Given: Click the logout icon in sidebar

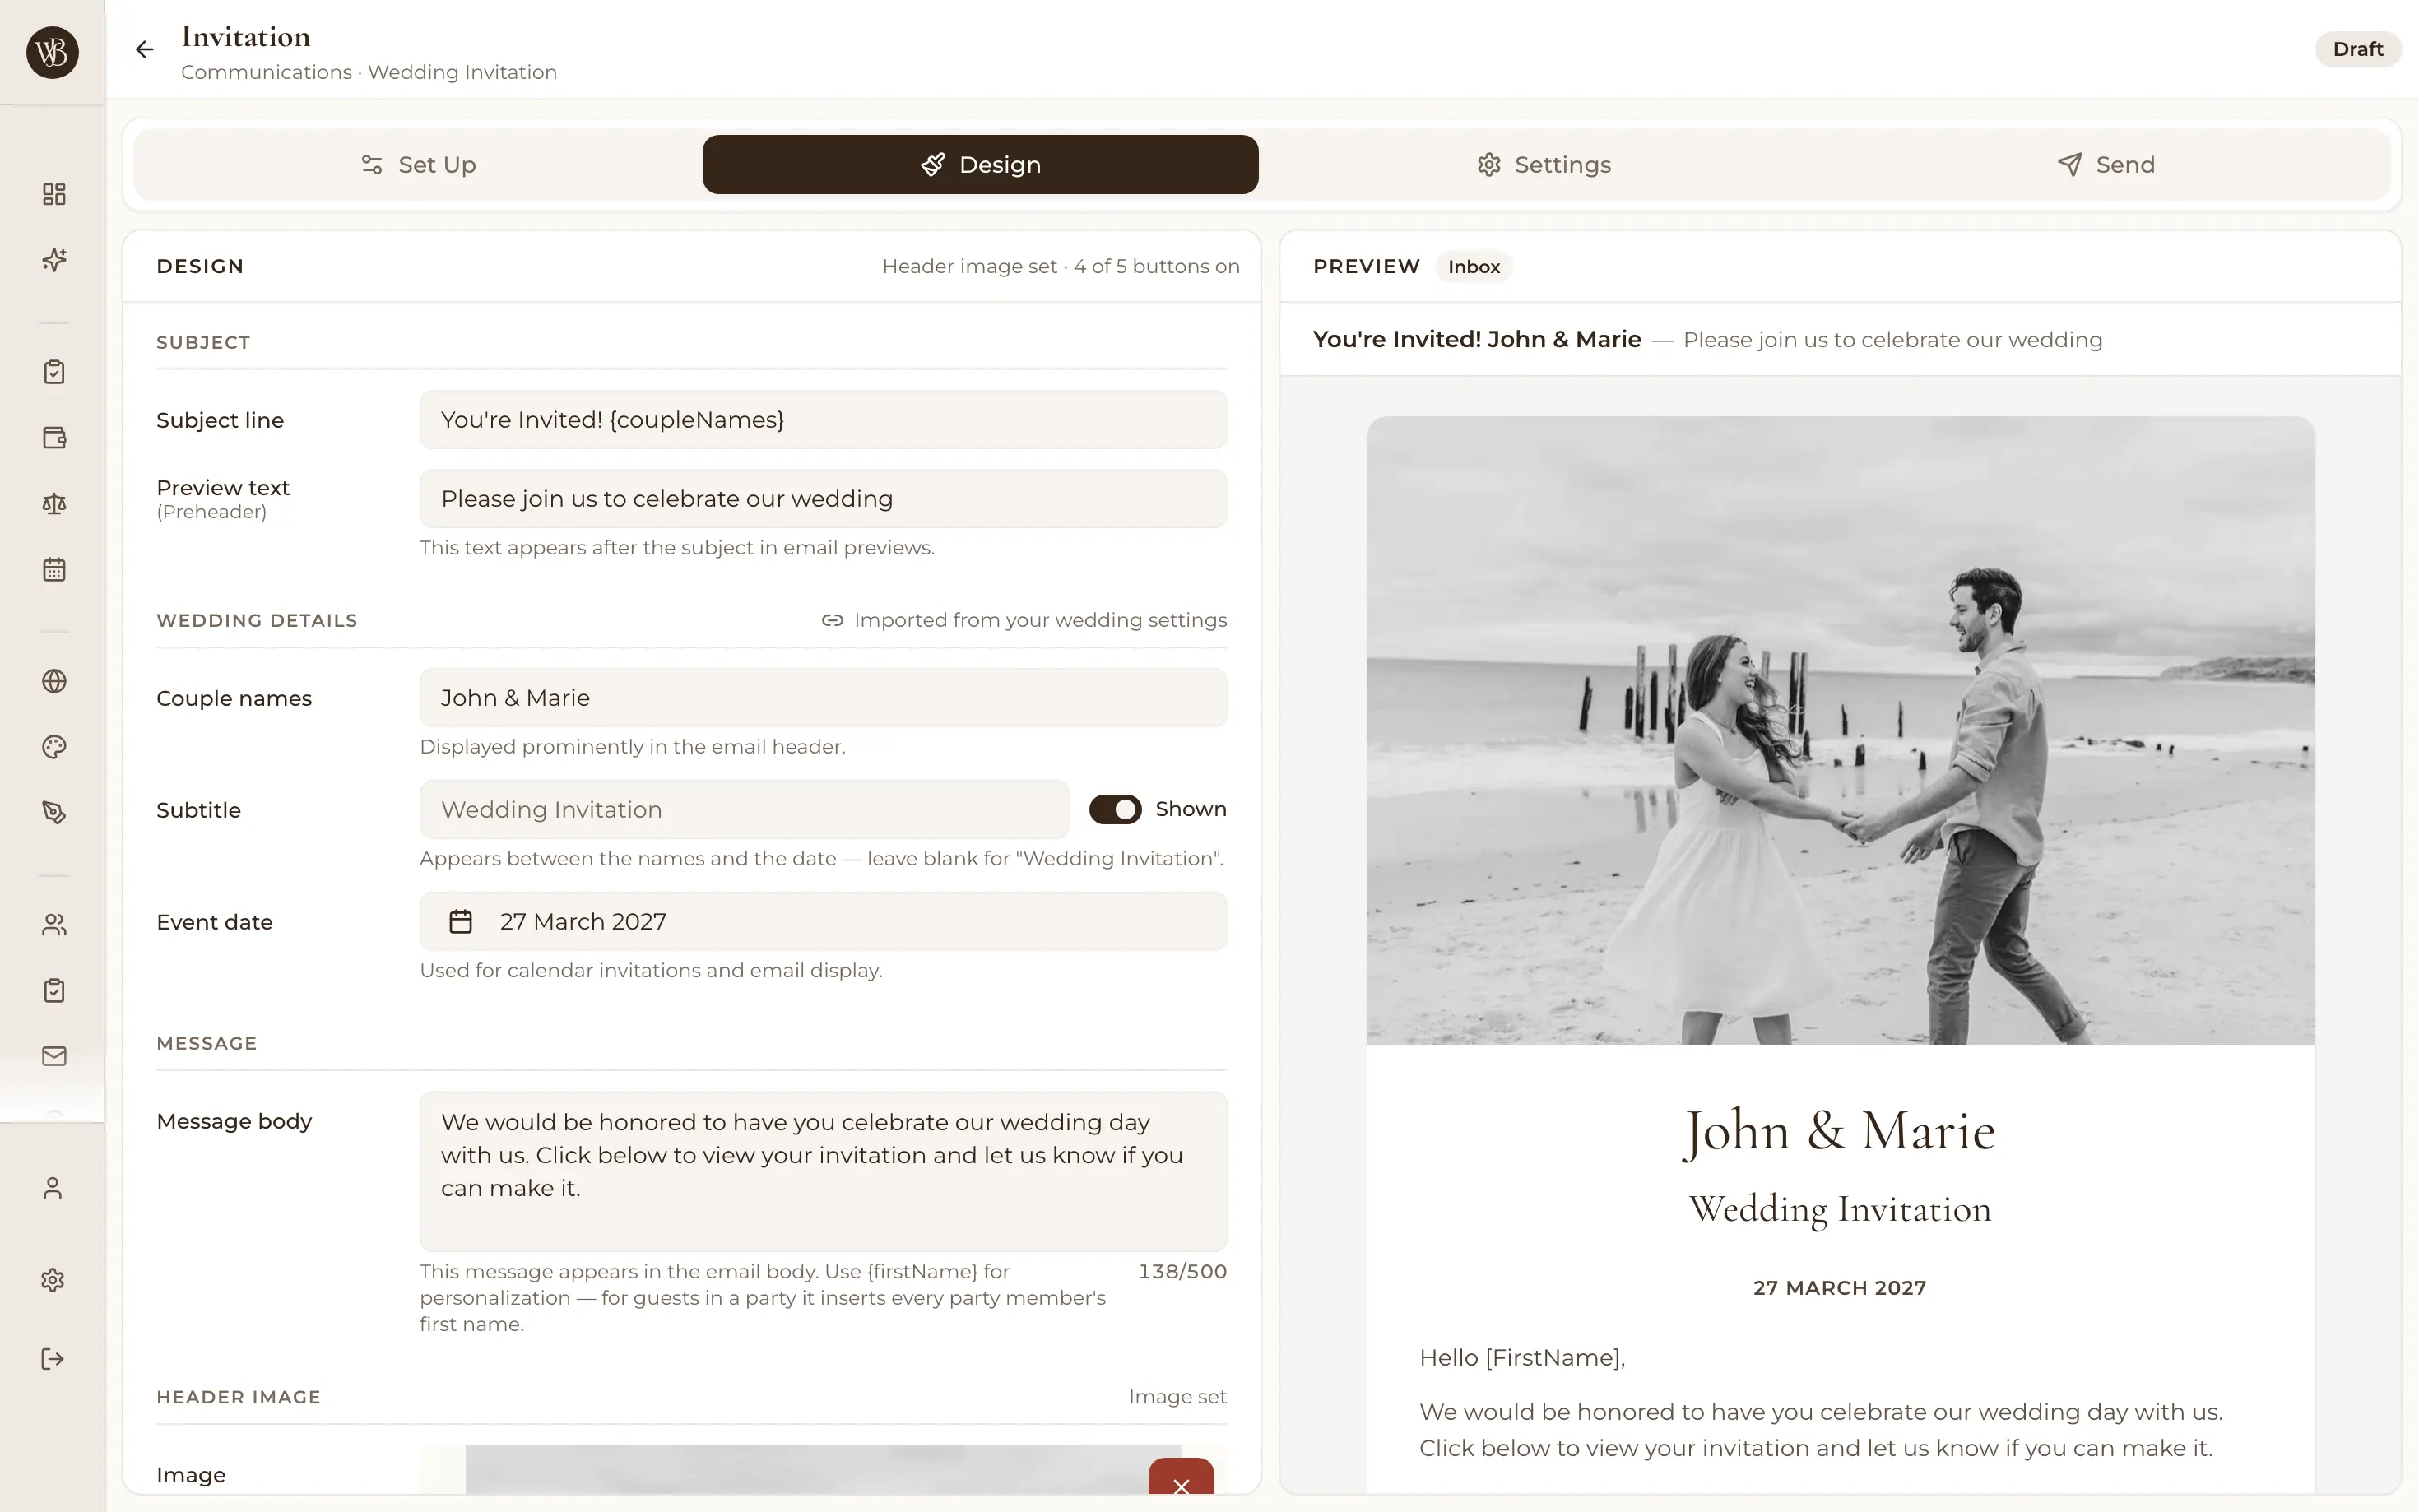Looking at the screenshot, I should (x=53, y=1359).
